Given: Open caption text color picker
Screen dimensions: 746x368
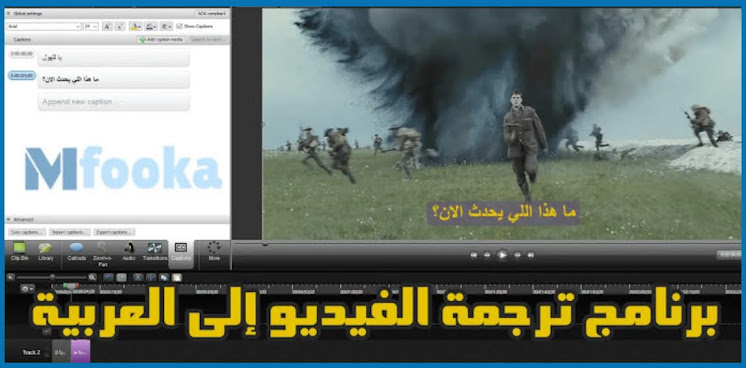Looking at the screenshot, I should click(136, 27).
